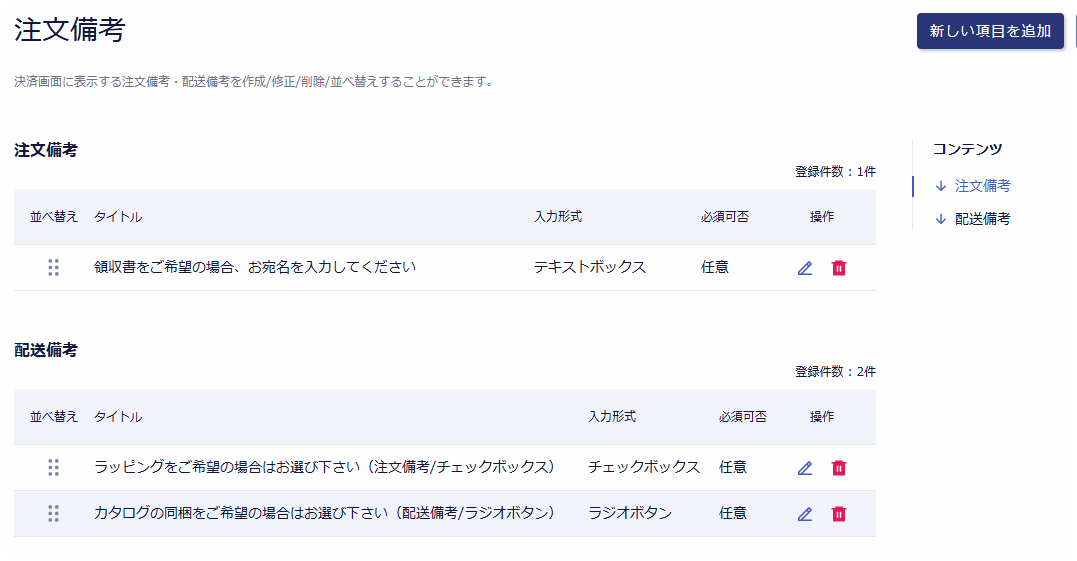Viewport: 1077px width, 561px height.
Task: Edit the カタログ catalog note row
Action: pyautogui.click(x=805, y=514)
